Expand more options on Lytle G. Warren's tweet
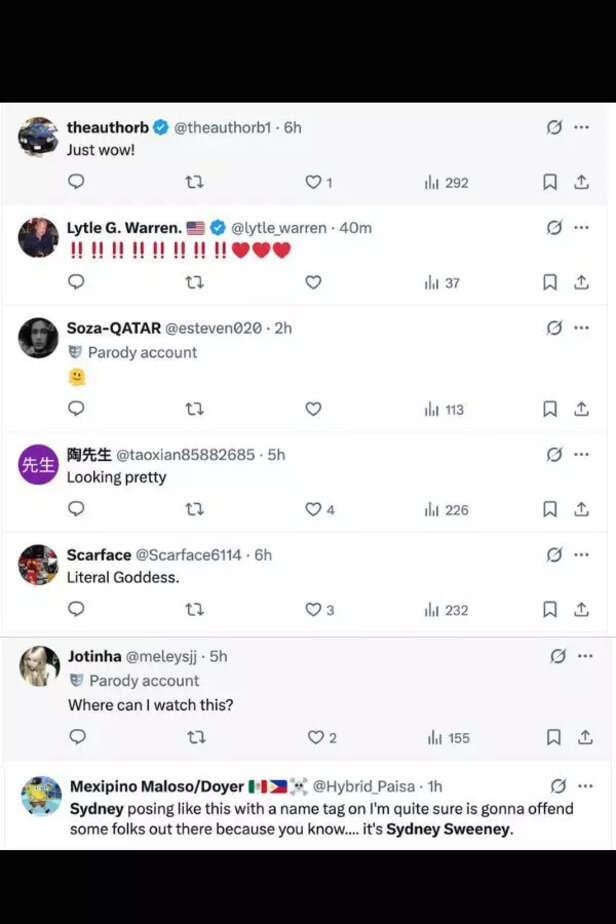This screenshot has height=924, width=616. click(582, 228)
